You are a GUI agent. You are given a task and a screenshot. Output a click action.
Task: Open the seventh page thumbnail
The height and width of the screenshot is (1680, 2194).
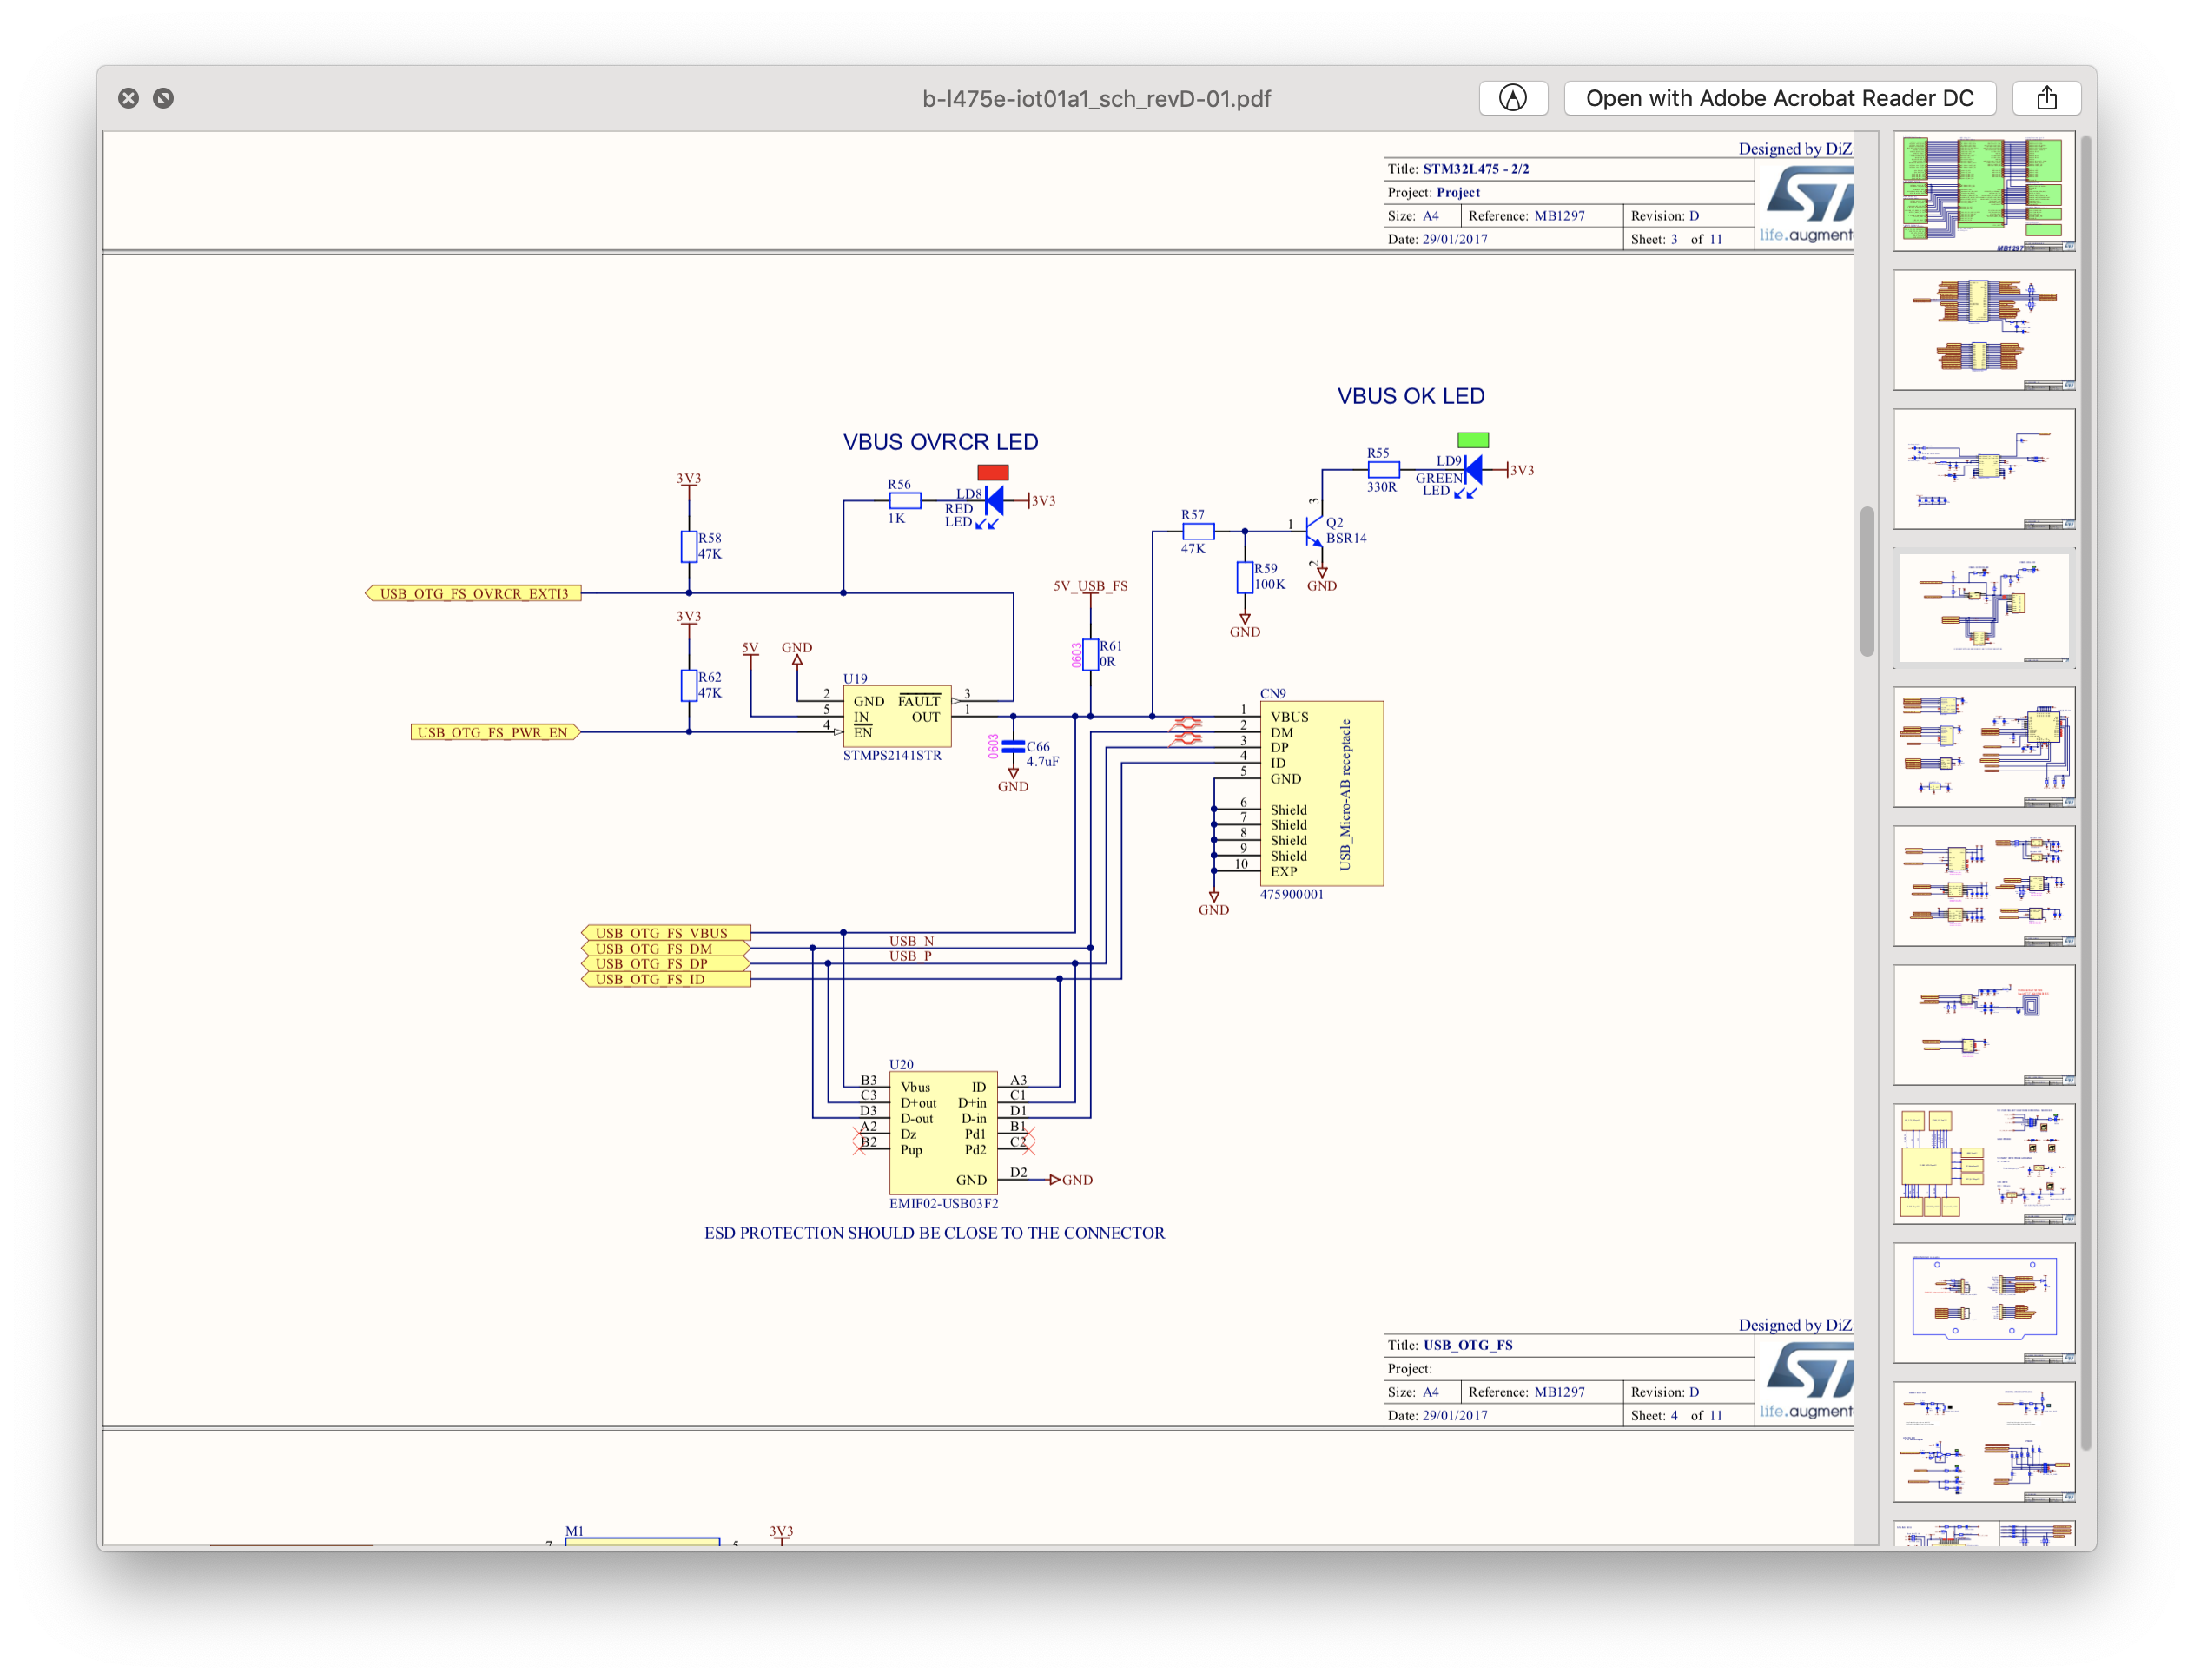[1983, 1025]
